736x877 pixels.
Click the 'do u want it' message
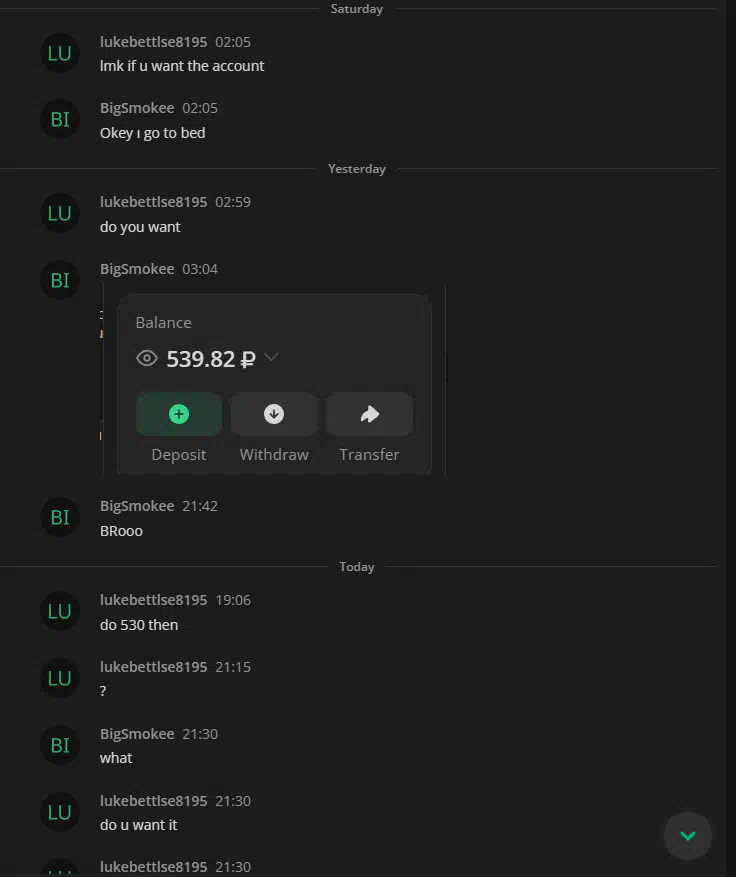pos(139,825)
